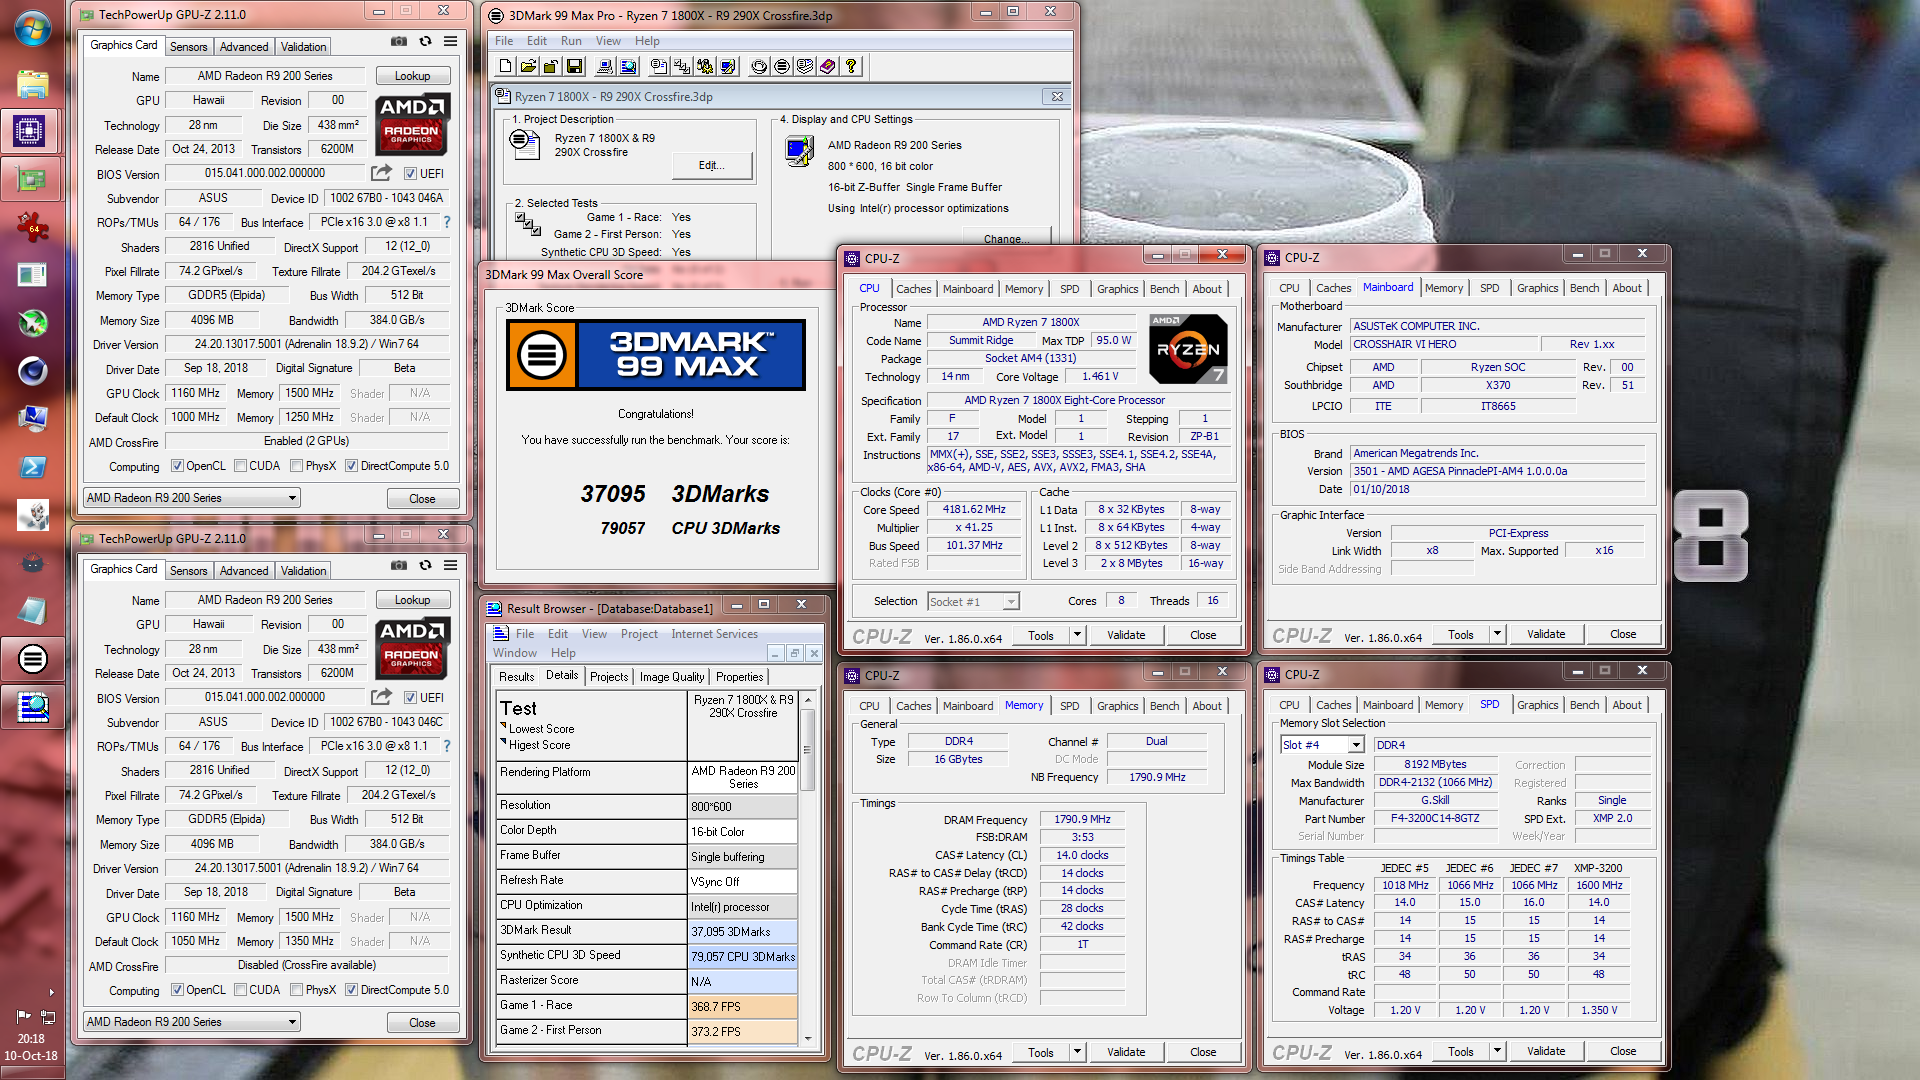
Task: Click the PowerShell taskbar icon
Action: (x=32, y=467)
